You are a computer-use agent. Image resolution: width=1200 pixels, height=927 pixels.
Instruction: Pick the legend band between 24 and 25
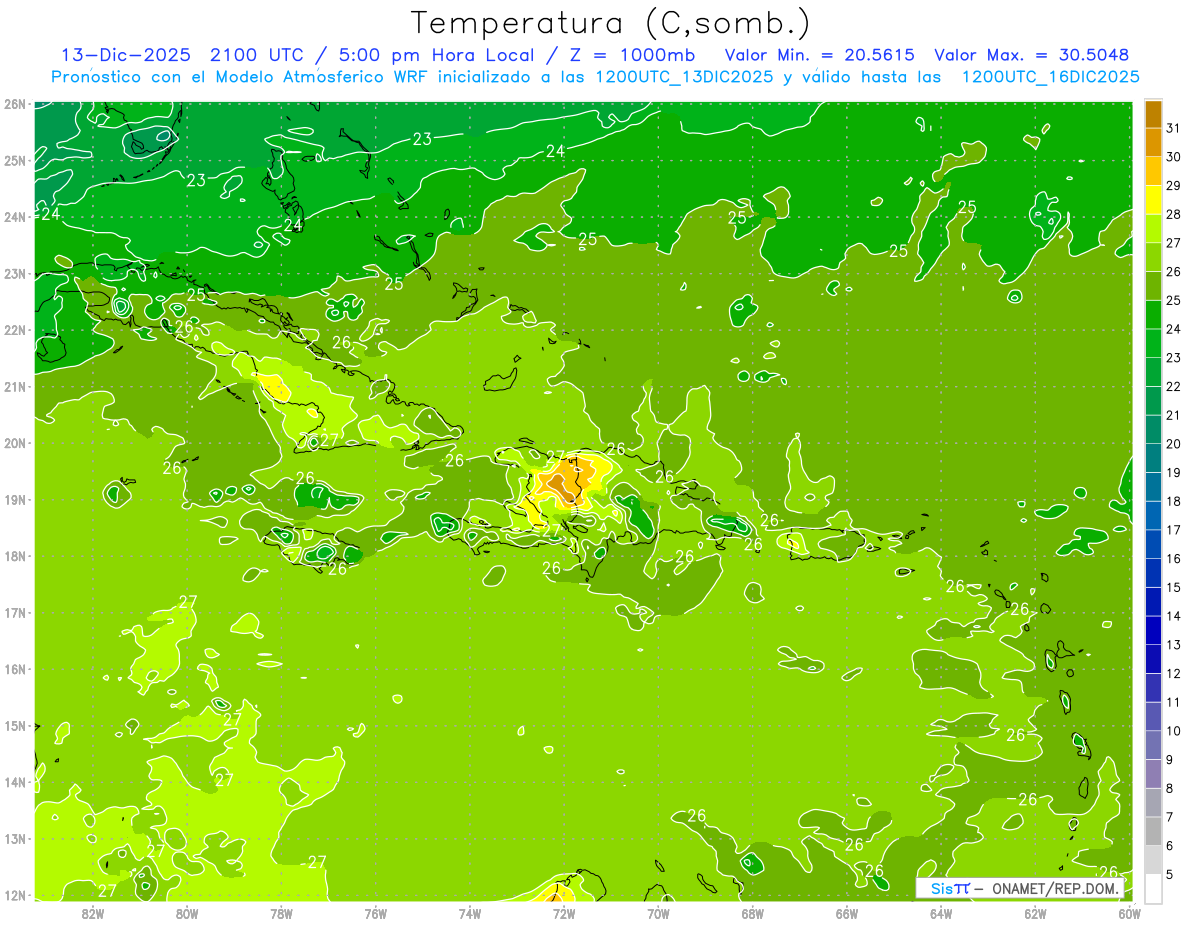pos(1153,314)
